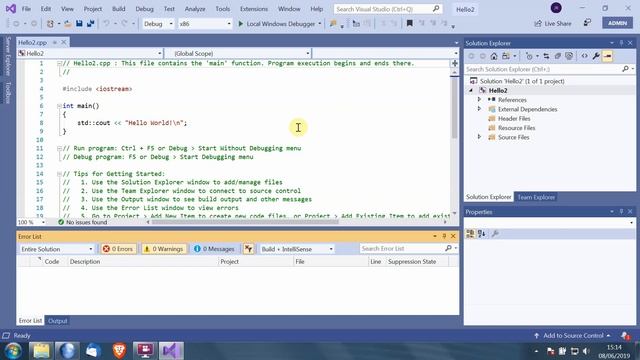The height and width of the screenshot is (360, 640).
Task: Open the Debug configuration dropdown
Action: click(158, 24)
